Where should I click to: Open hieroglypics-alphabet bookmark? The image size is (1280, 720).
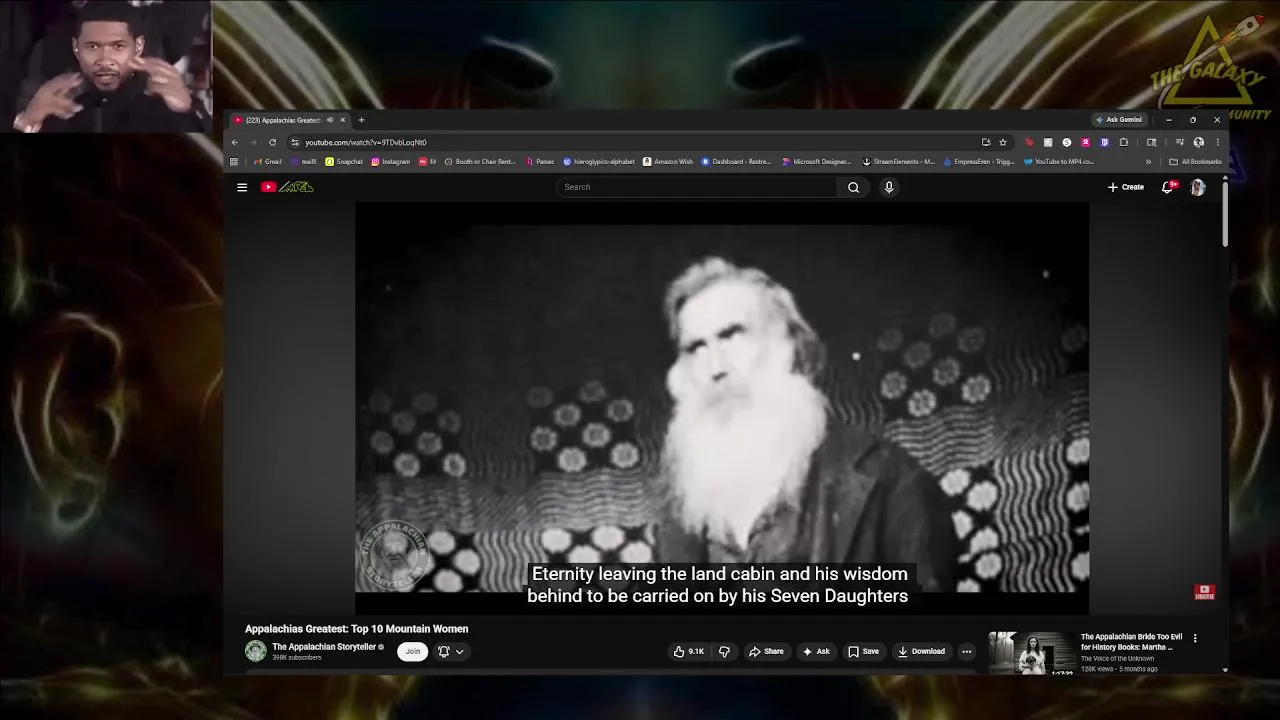pyautogui.click(x=599, y=161)
